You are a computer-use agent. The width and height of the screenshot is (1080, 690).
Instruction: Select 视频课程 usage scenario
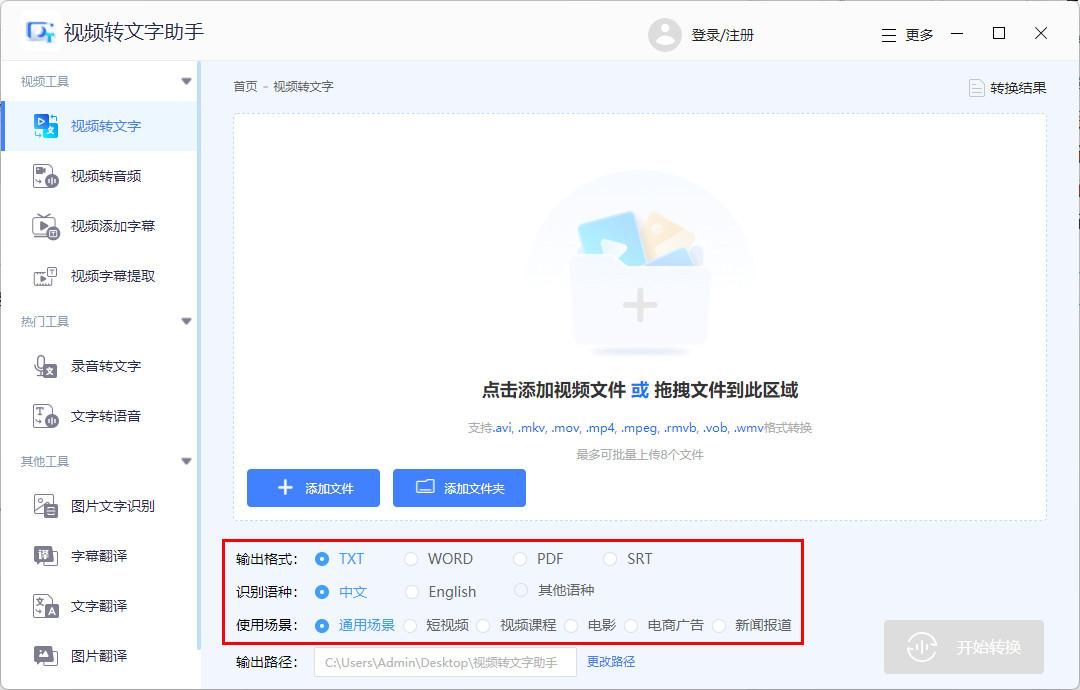point(484,625)
